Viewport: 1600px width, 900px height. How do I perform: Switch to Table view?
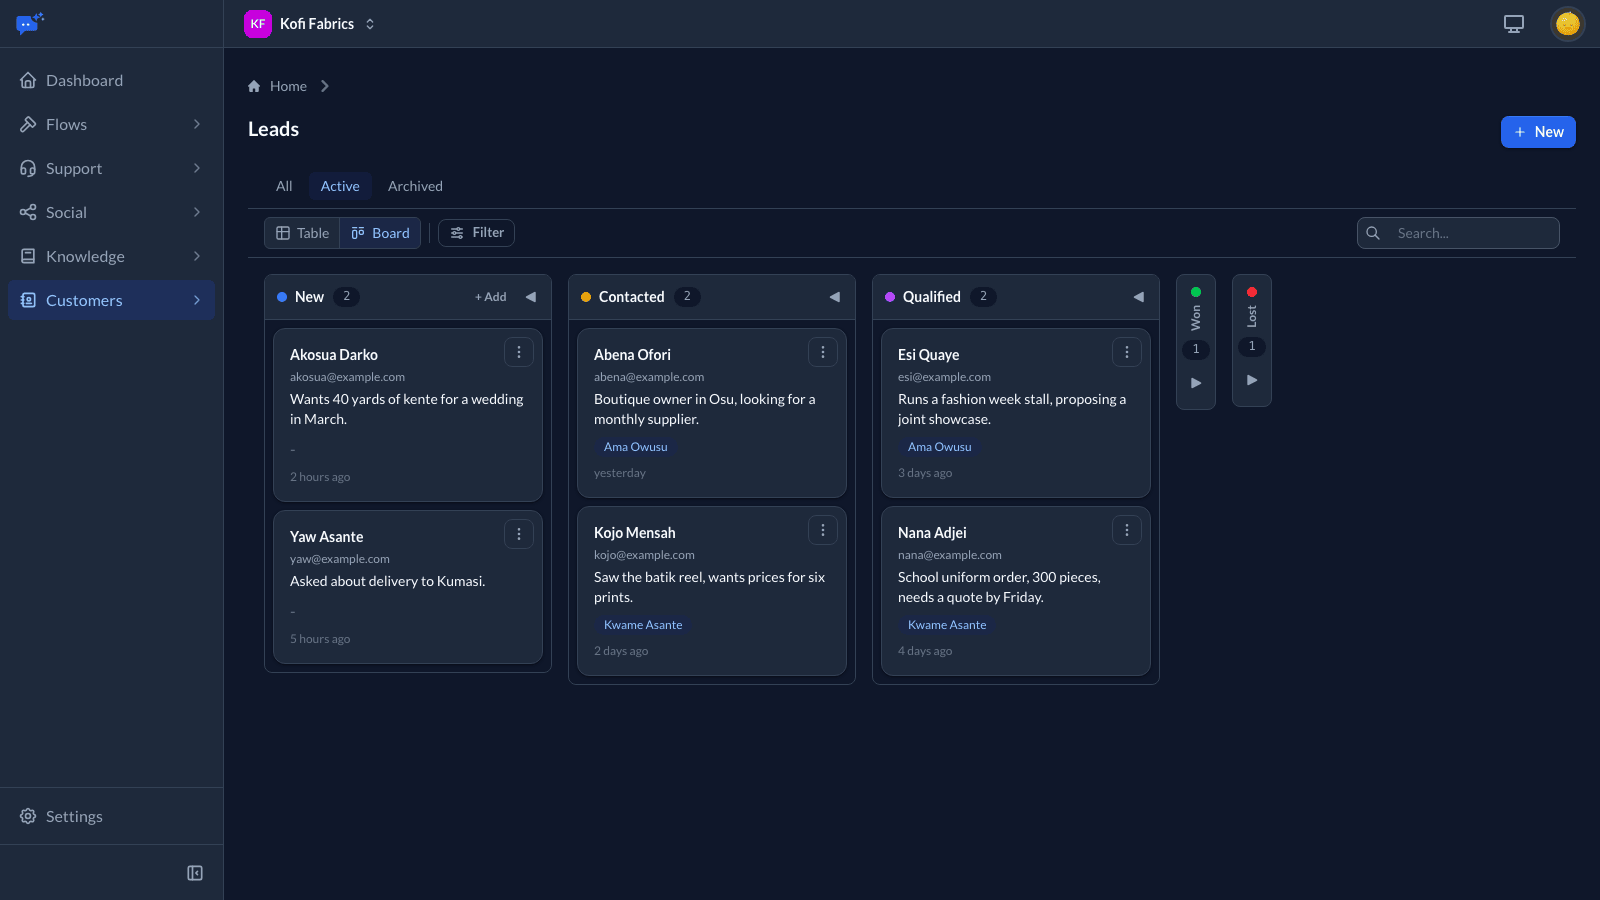click(x=302, y=233)
